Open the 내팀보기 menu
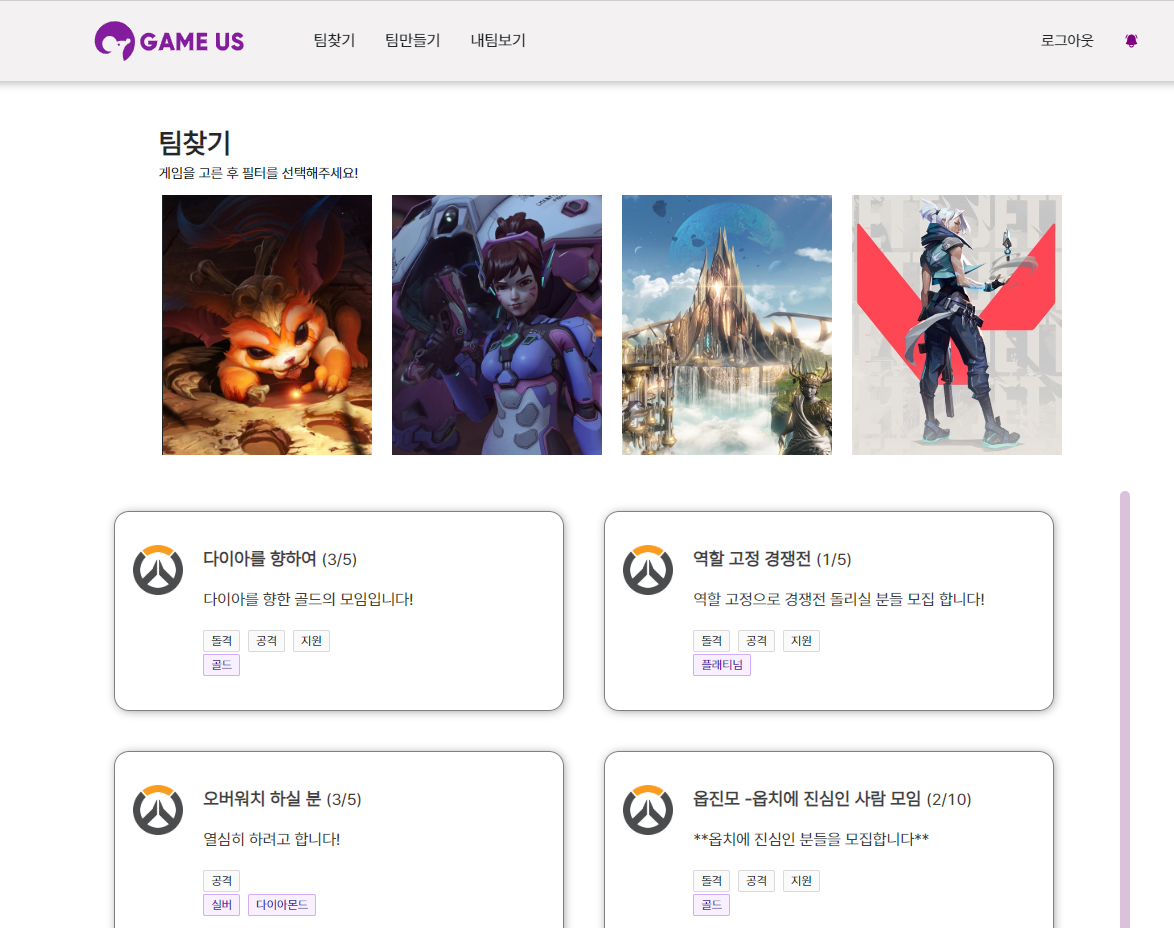Image resolution: width=1174 pixels, height=928 pixels. [498, 40]
